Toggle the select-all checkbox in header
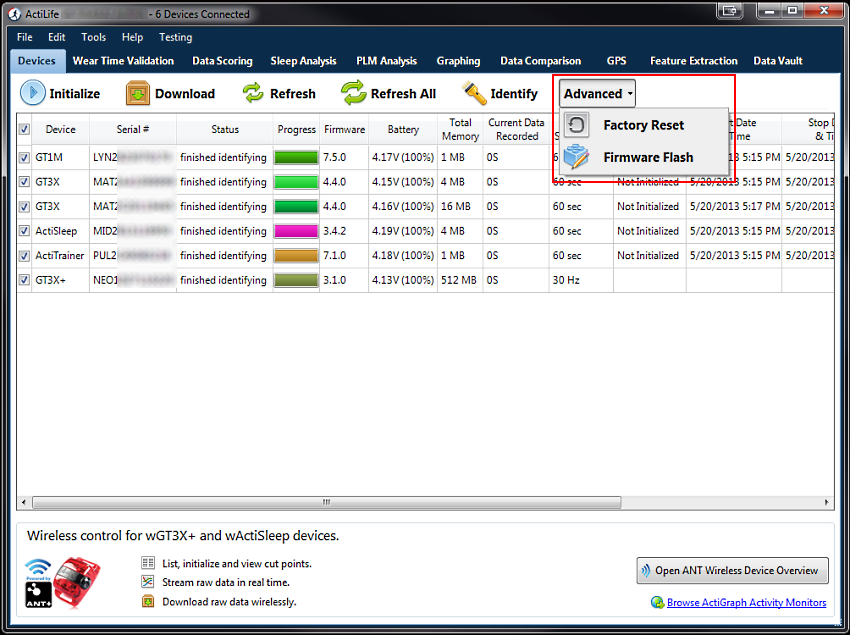This screenshot has width=850, height=635. 24,129
